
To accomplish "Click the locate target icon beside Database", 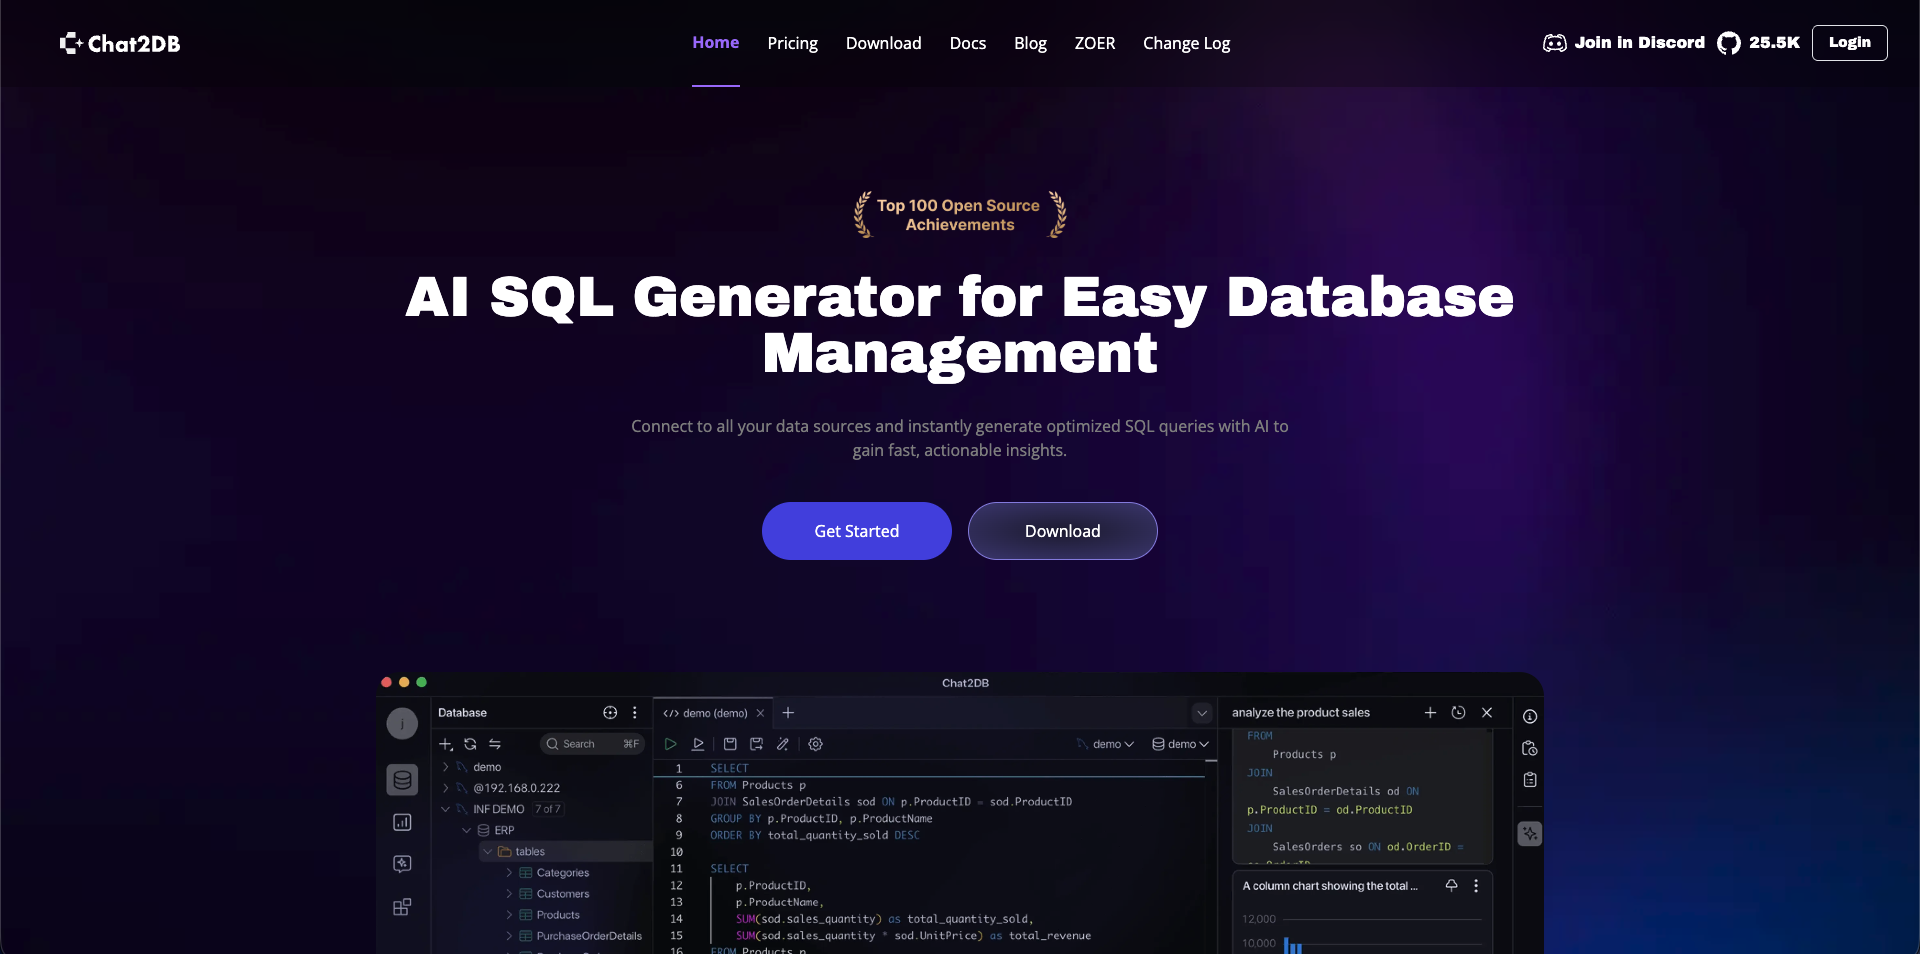I will click(610, 713).
